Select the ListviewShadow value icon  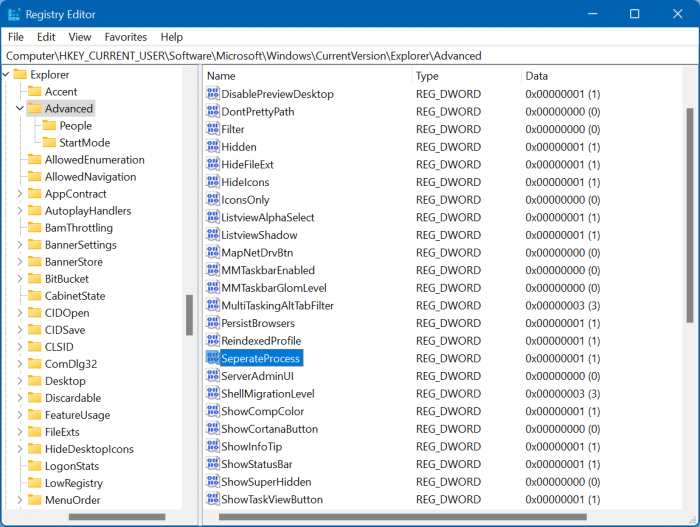pos(212,234)
